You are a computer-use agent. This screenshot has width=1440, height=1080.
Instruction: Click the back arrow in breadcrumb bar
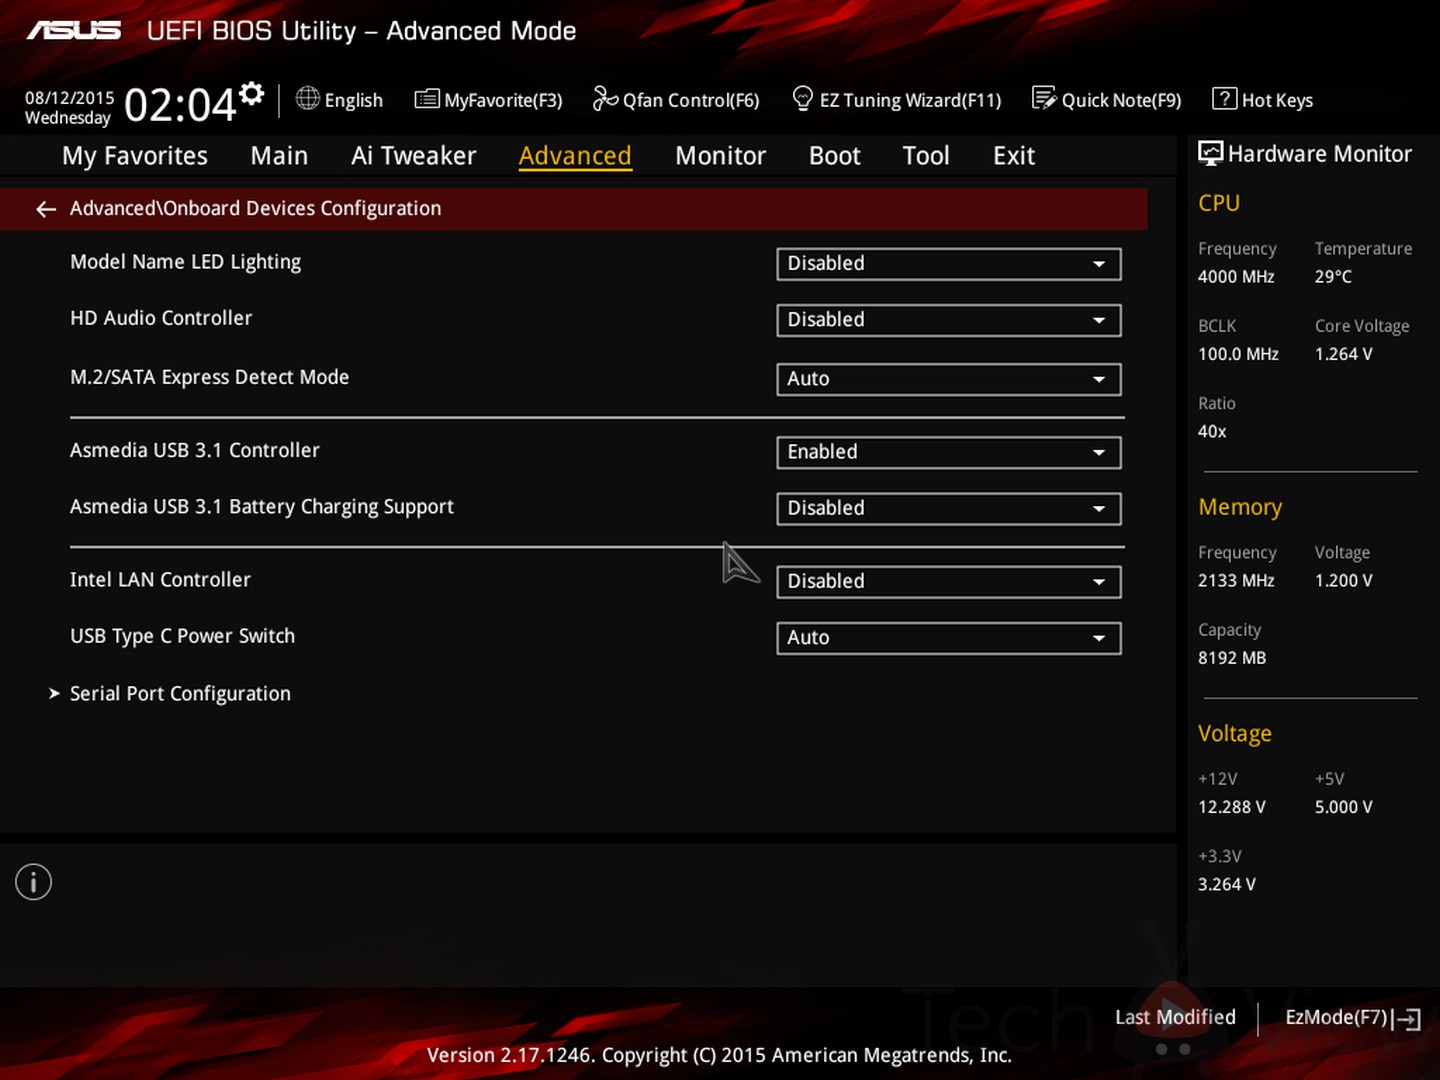(46, 209)
